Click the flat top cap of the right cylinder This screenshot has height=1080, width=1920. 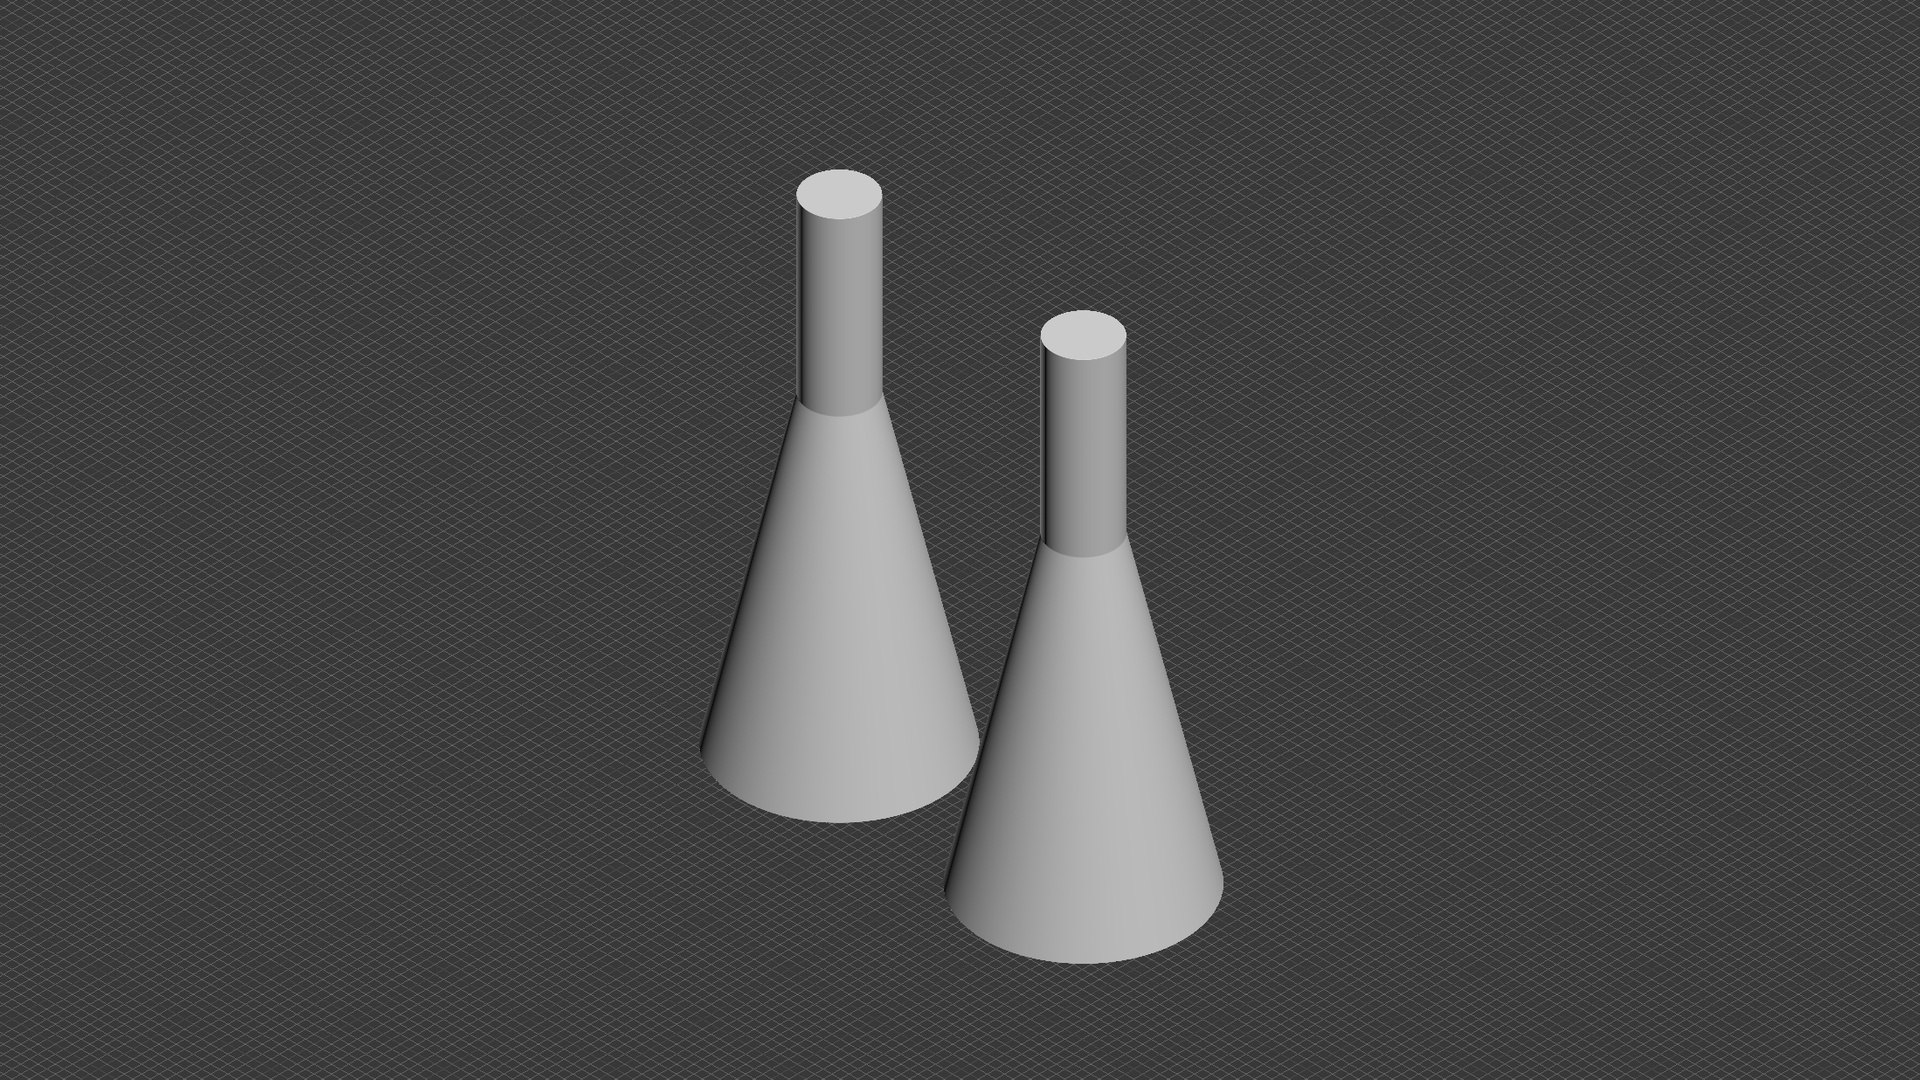pyautogui.click(x=1084, y=335)
